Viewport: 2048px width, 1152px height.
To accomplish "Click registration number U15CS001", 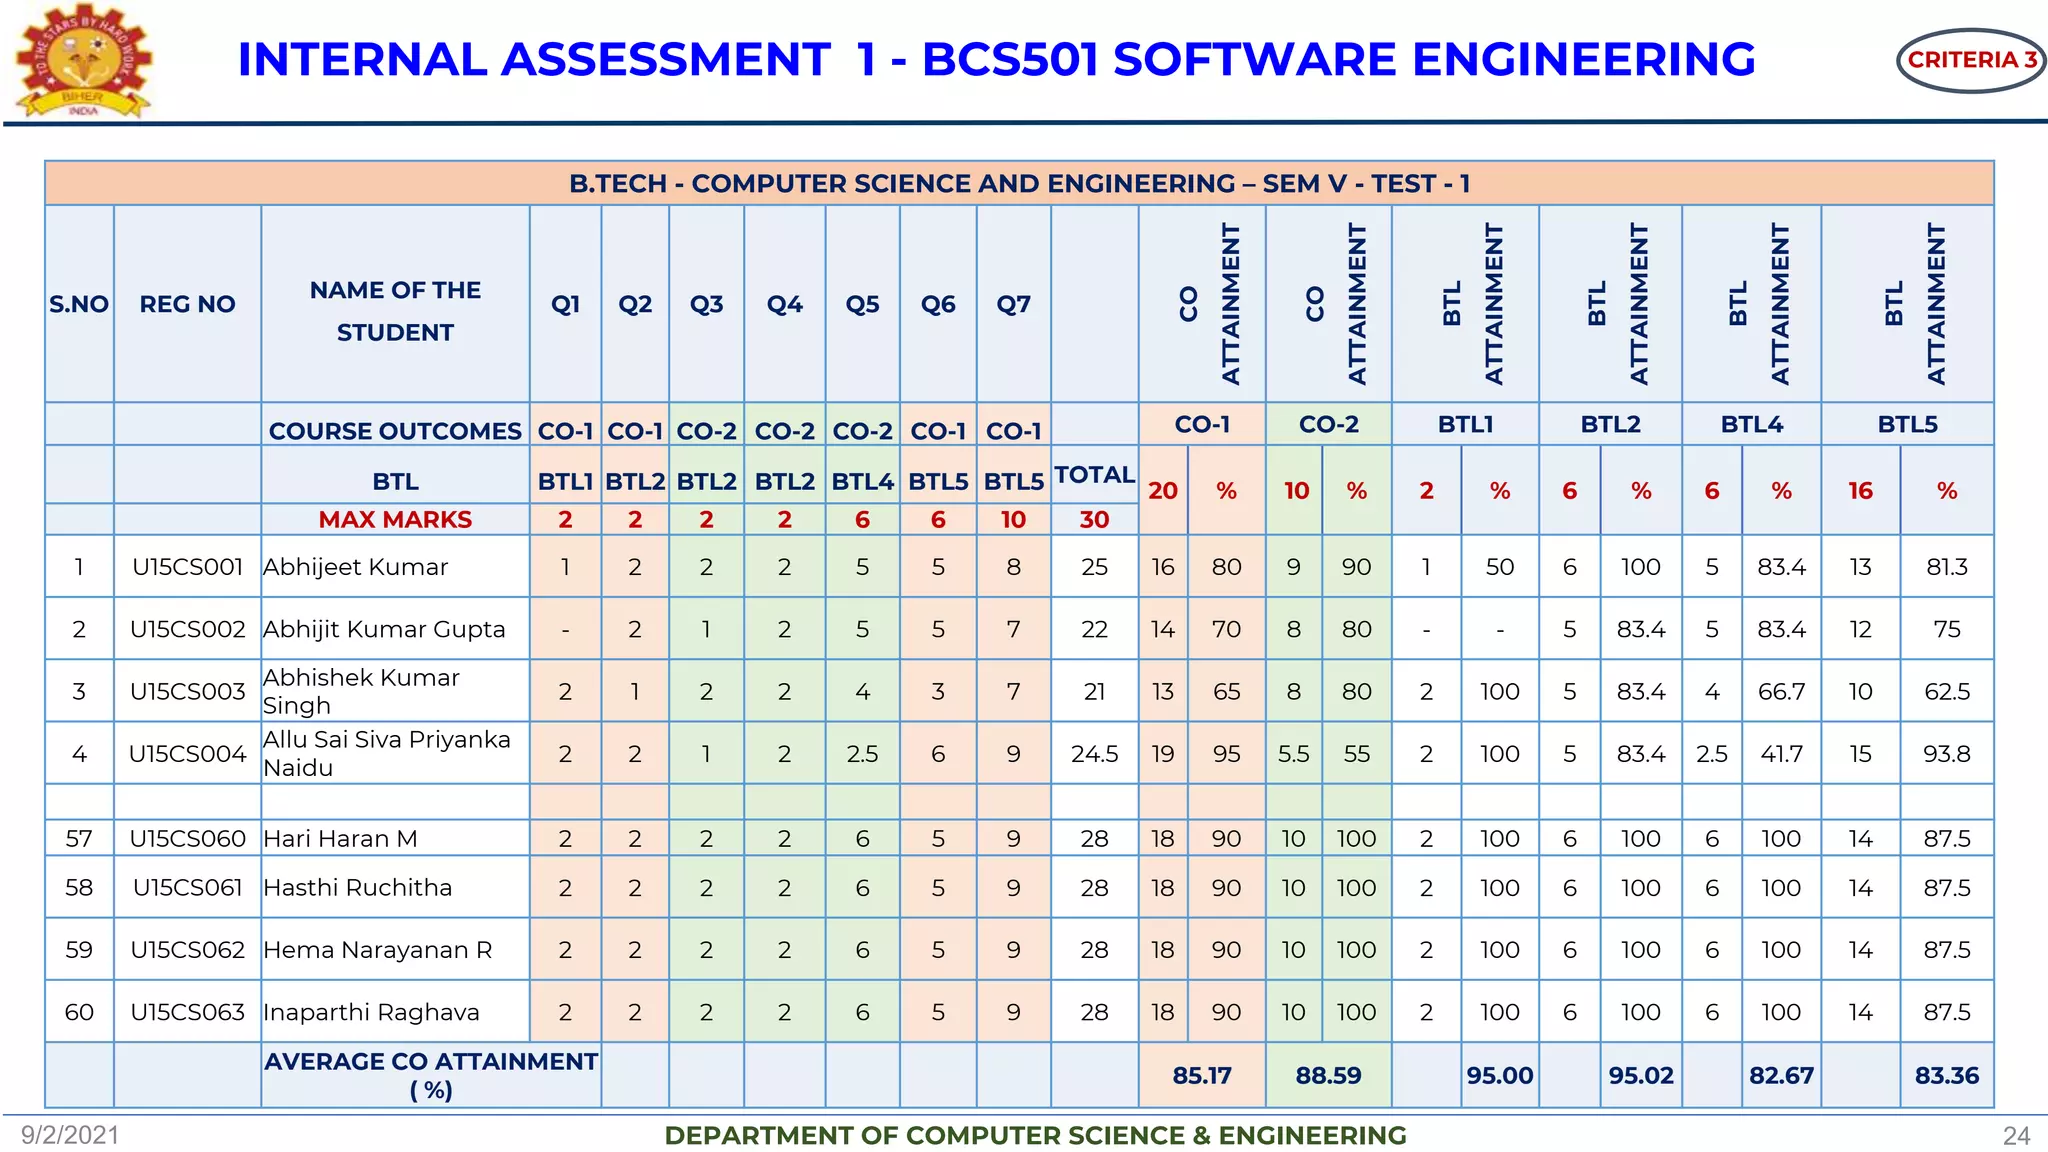I will (x=187, y=567).
